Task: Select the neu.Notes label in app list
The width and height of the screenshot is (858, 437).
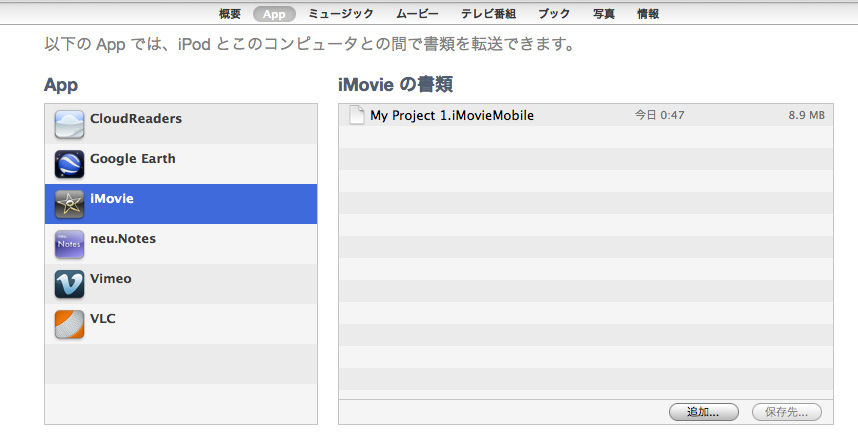Action: (x=123, y=238)
